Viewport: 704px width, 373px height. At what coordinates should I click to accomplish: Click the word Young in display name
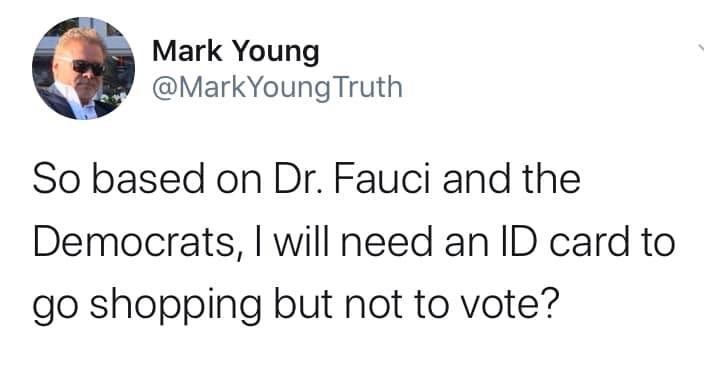(x=275, y=53)
